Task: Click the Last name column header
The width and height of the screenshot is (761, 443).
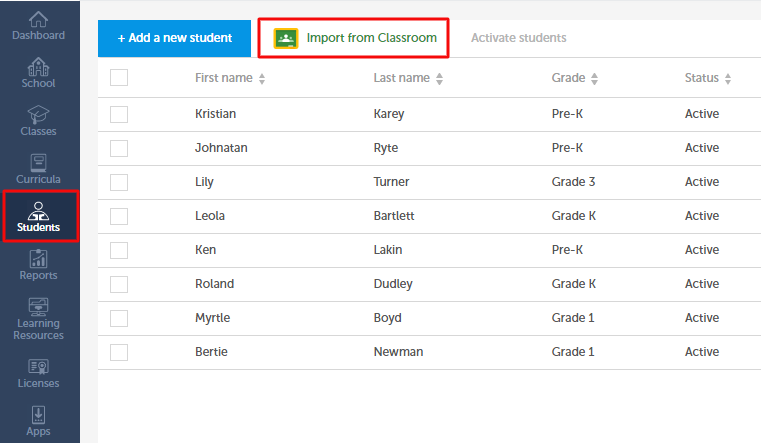Action: [x=401, y=78]
